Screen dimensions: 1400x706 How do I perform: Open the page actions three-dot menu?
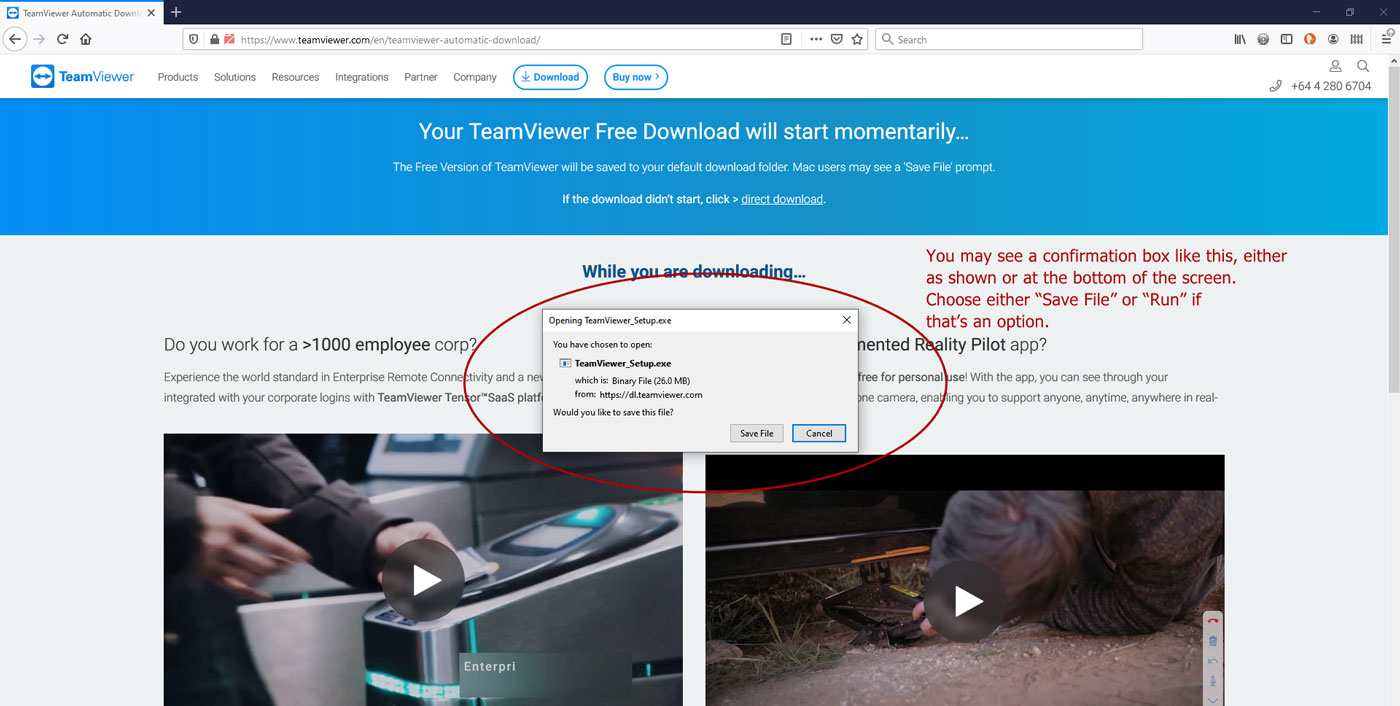(x=816, y=39)
